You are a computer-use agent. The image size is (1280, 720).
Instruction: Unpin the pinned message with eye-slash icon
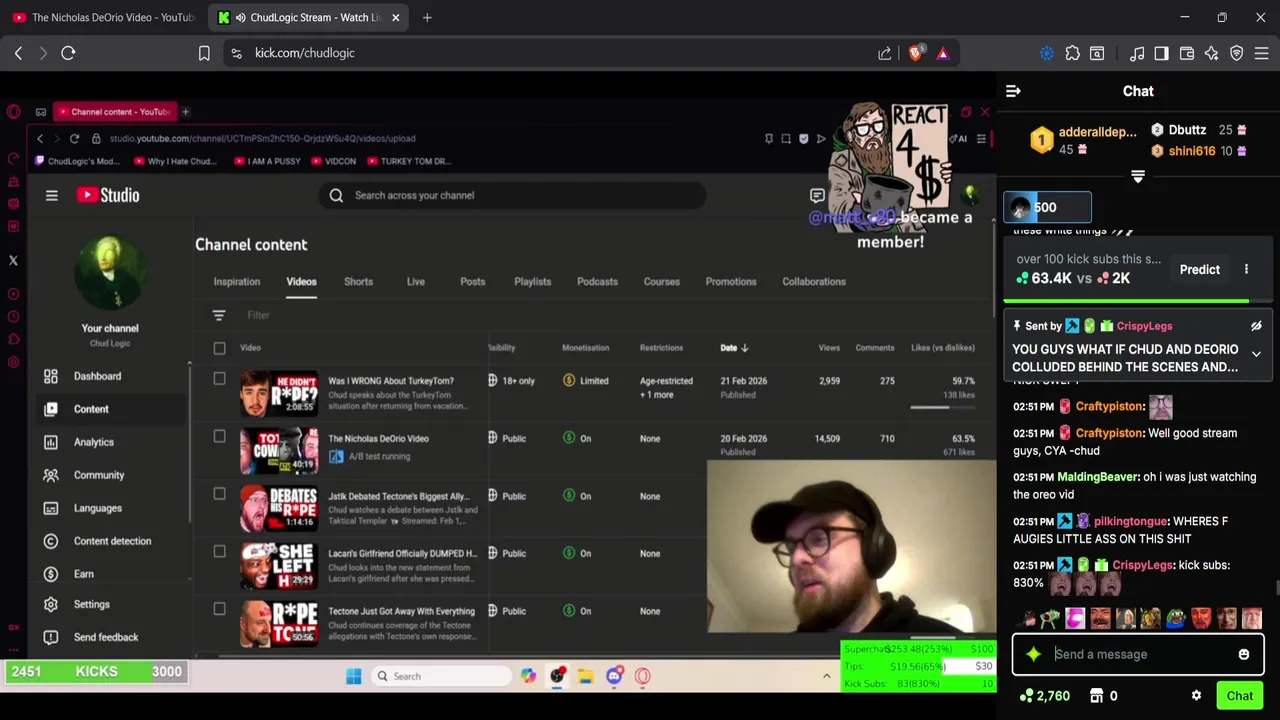(1256, 326)
